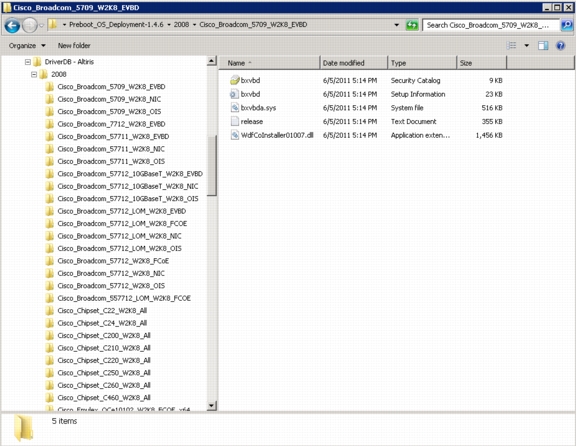The width and height of the screenshot is (578, 448).
Task: Select Cisco_Chipset_C460_W2K8_All folder
Action: pyautogui.click(x=104, y=398)
